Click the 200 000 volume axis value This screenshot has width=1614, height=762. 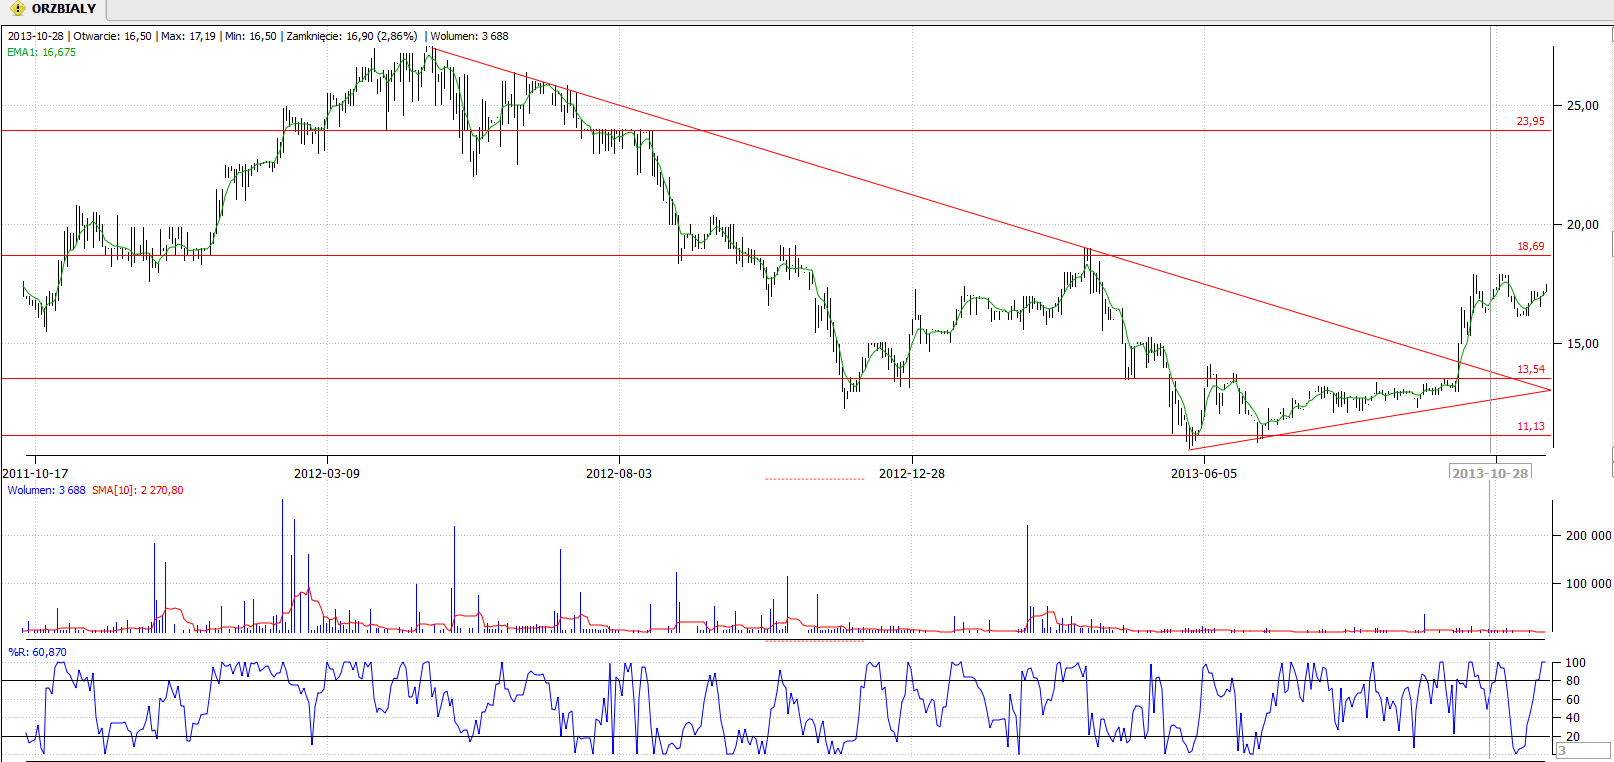tap(1588, 535)
